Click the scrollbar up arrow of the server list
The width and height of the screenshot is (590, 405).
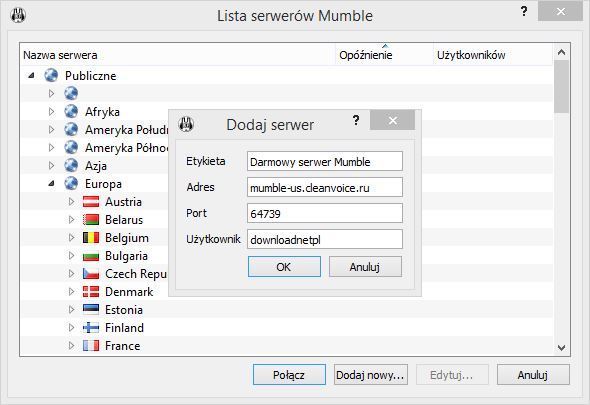tap(561, 52)
